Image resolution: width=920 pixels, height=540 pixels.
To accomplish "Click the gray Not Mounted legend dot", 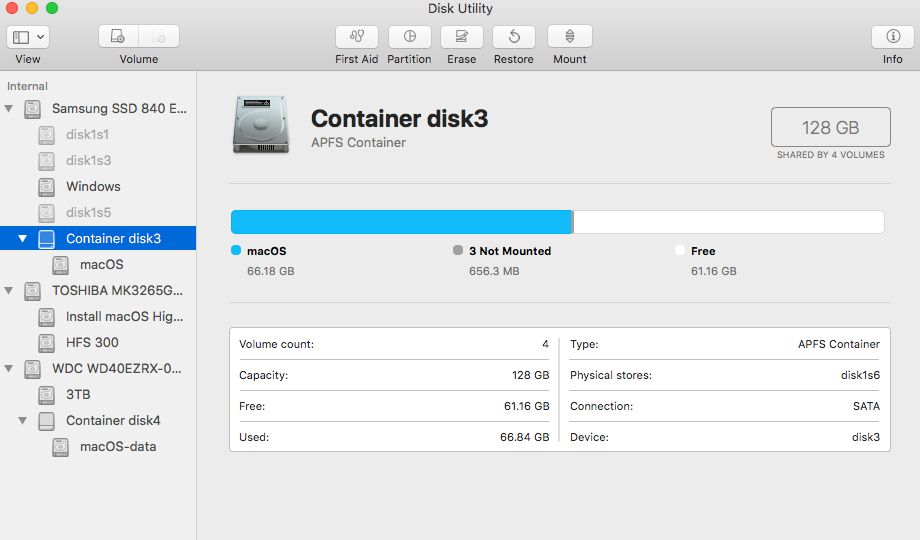I will coord(458,250).
